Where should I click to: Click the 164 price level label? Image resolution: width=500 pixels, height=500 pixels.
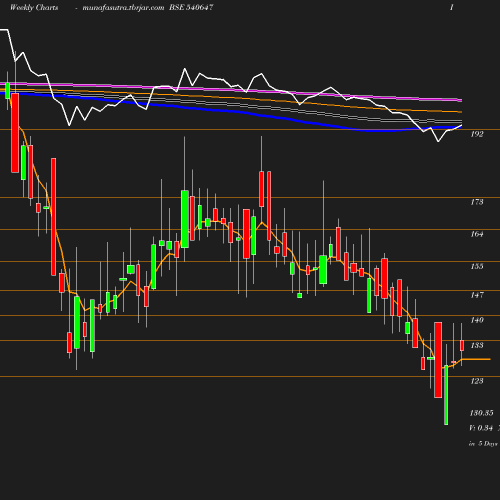pos(477,234)
